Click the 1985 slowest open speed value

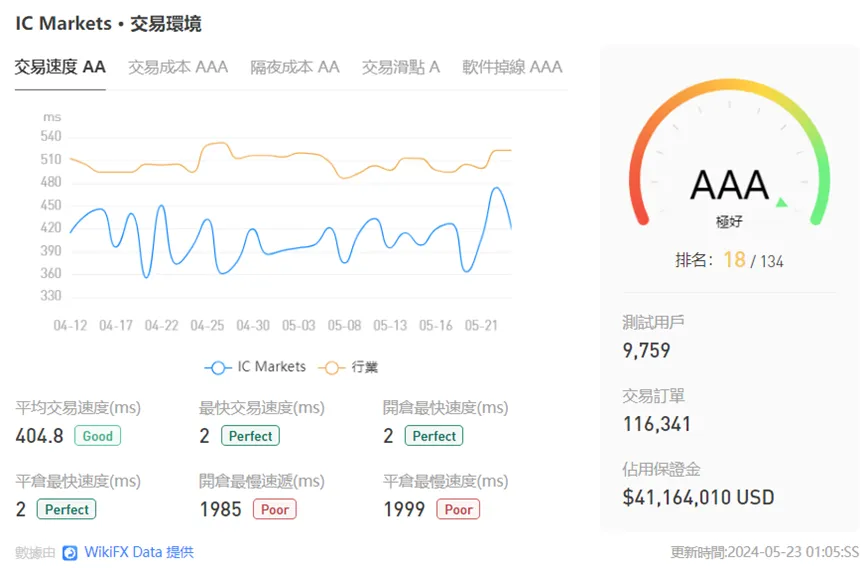pos(221,510)
